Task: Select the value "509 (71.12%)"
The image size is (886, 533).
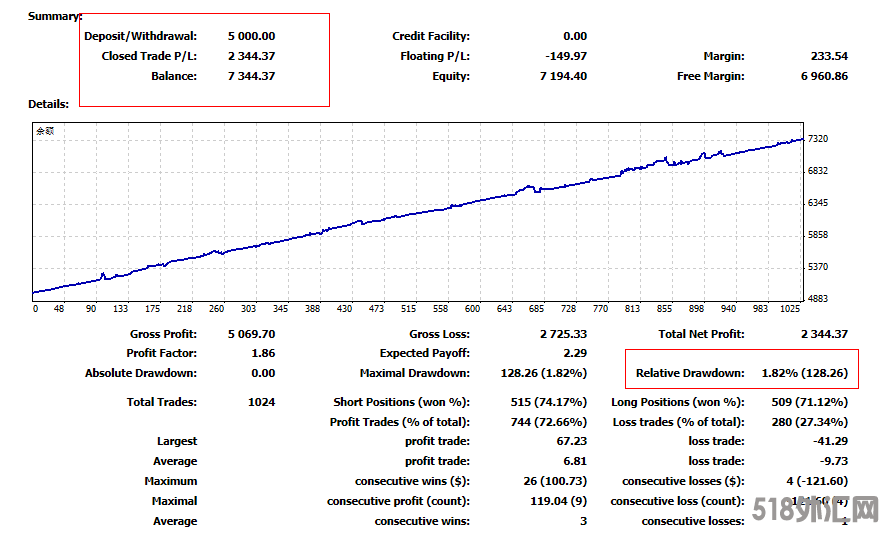Action: [x=810, y=402]
